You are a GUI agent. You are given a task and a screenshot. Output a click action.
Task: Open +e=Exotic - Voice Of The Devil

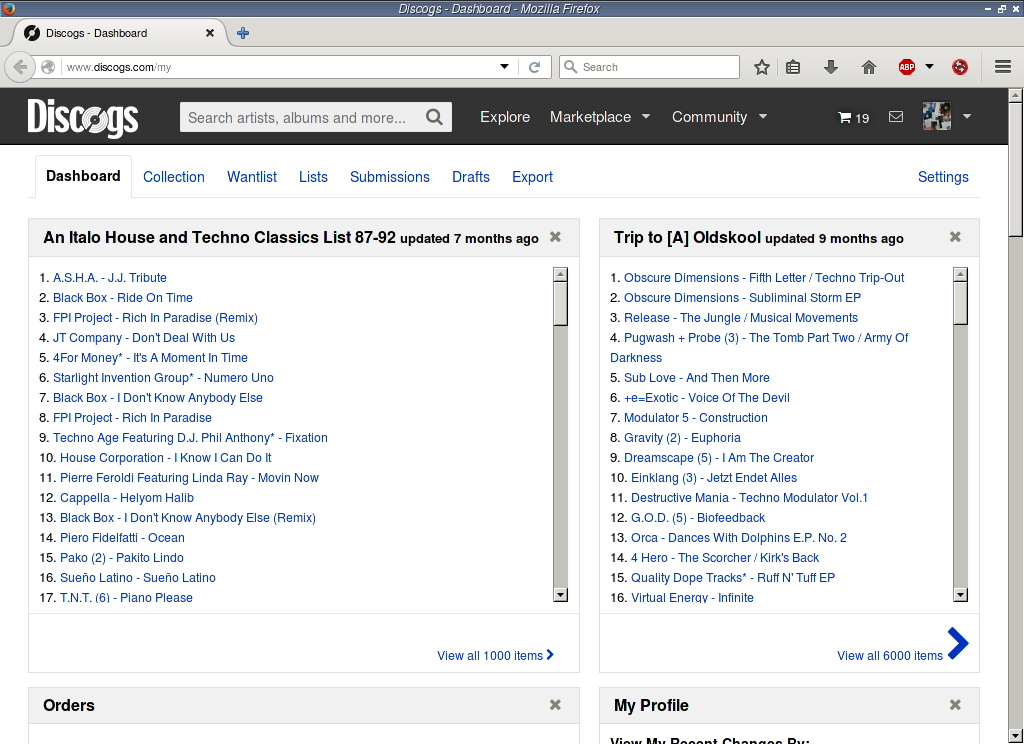click(707, 398)
